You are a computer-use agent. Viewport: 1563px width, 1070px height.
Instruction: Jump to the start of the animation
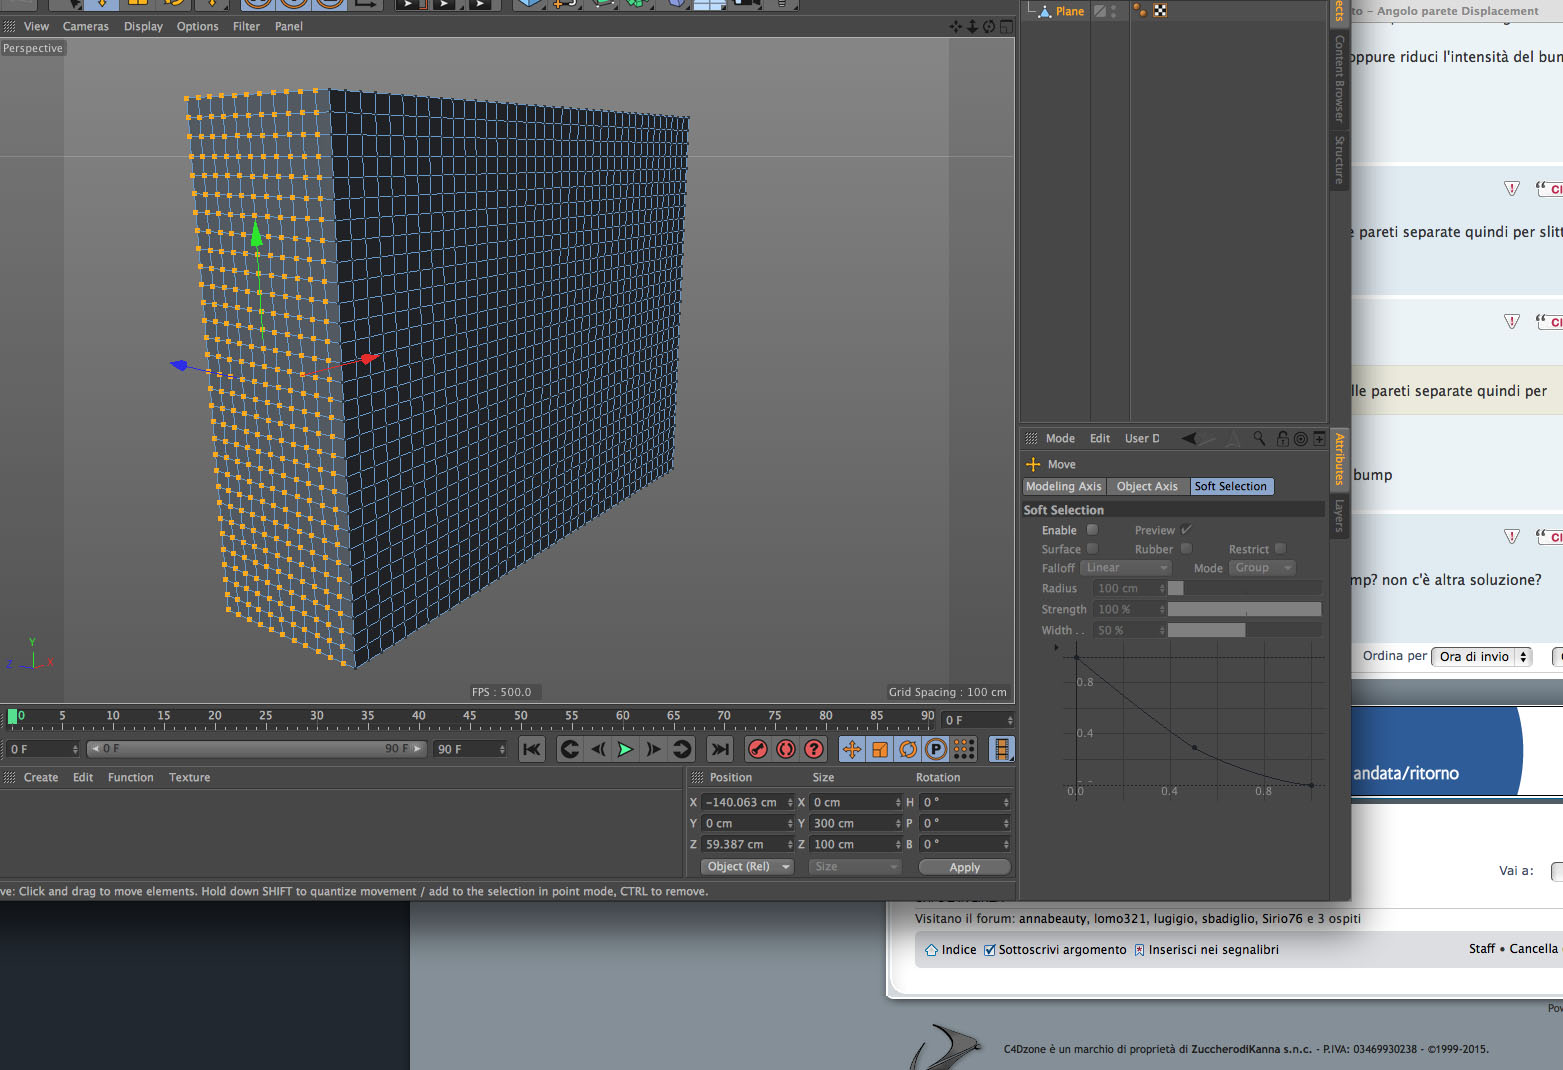tap(532, 749)
